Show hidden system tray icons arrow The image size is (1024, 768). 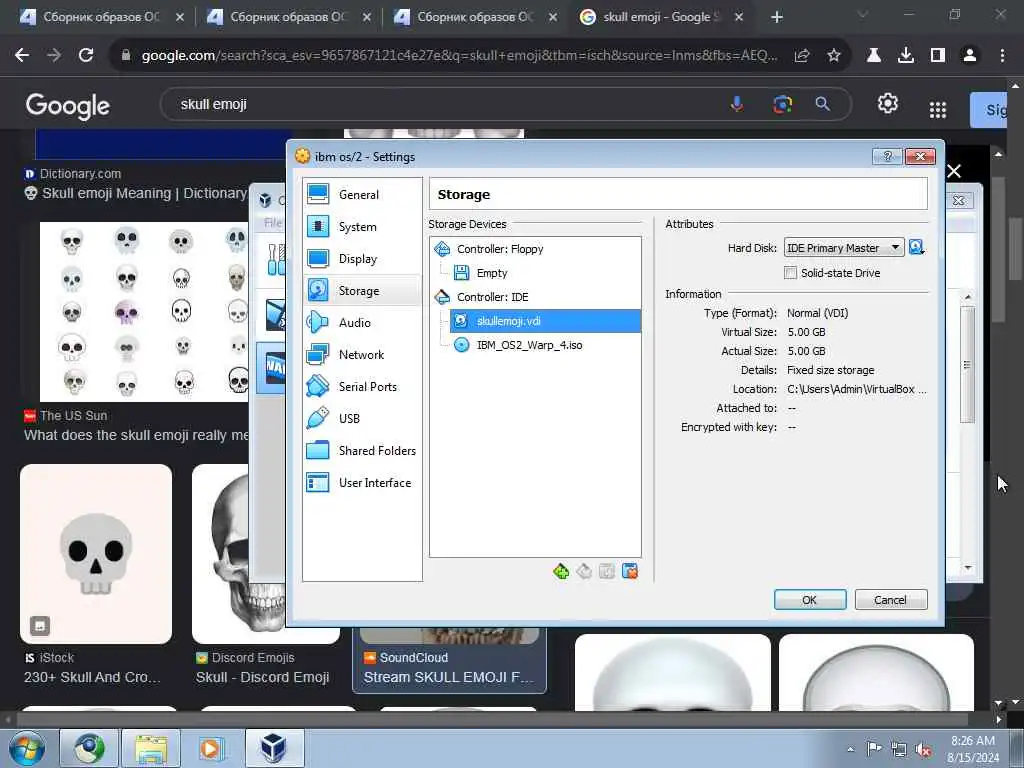[x=850, y=750]
